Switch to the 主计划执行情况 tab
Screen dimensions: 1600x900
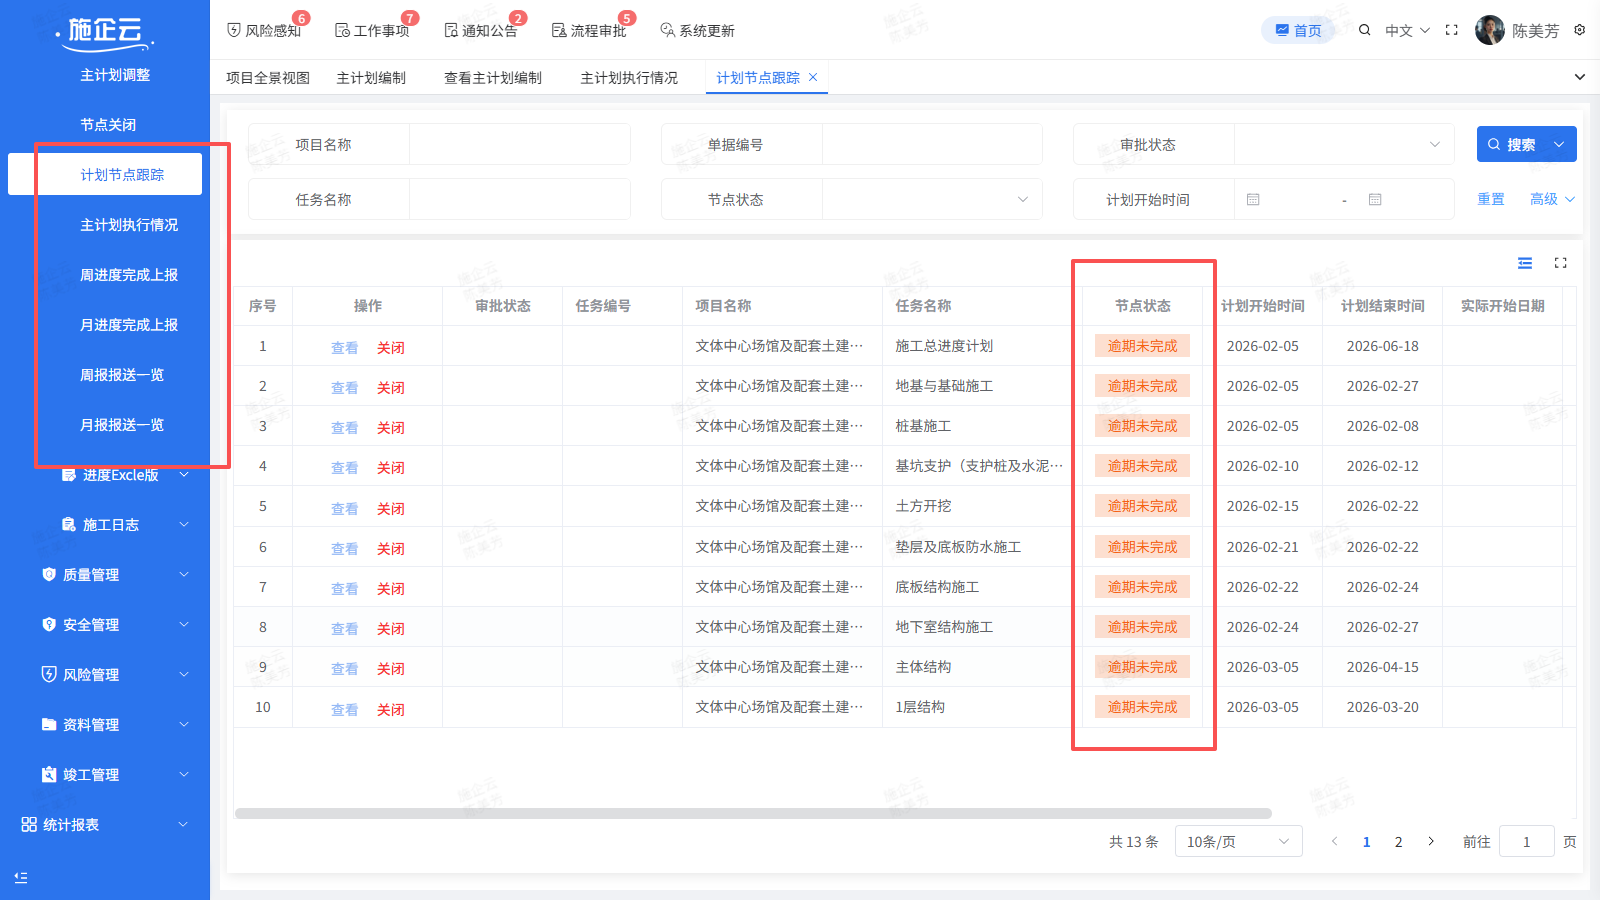629,77
